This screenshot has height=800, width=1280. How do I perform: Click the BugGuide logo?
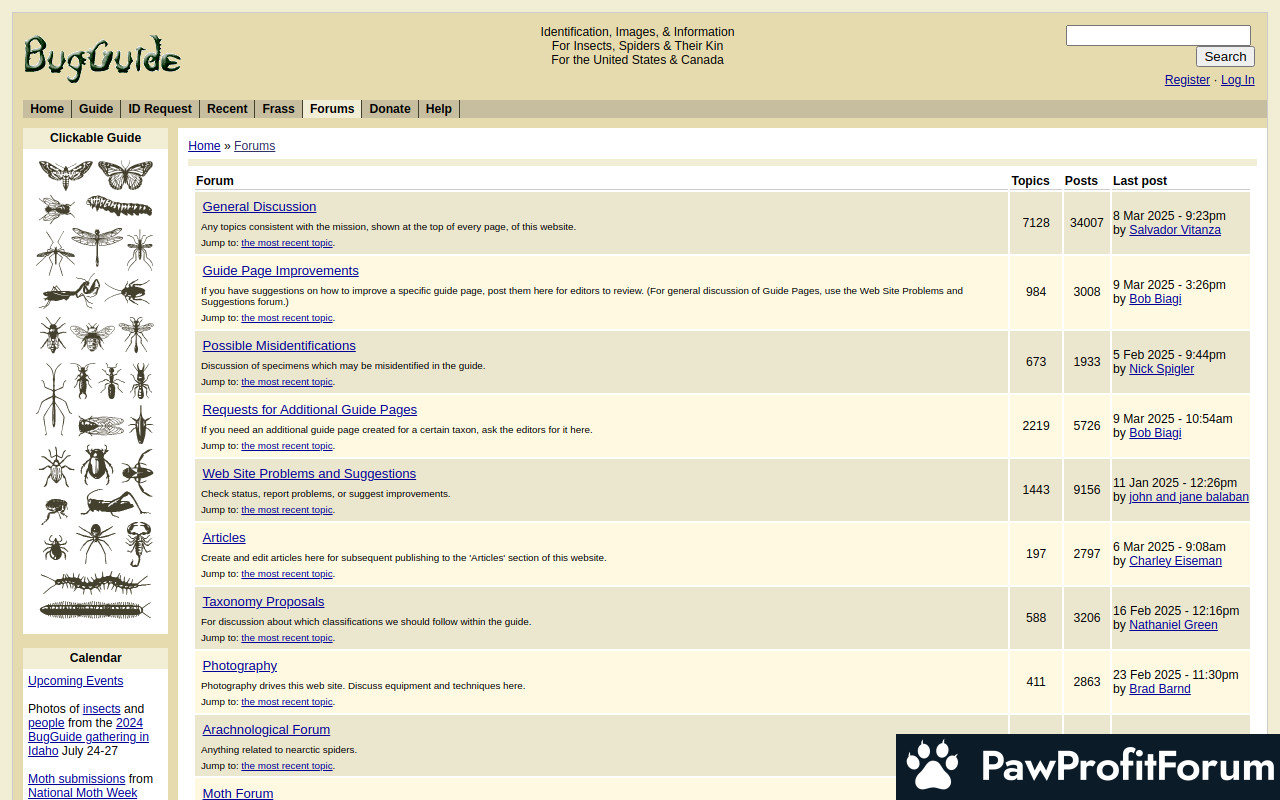click(102, 57)
